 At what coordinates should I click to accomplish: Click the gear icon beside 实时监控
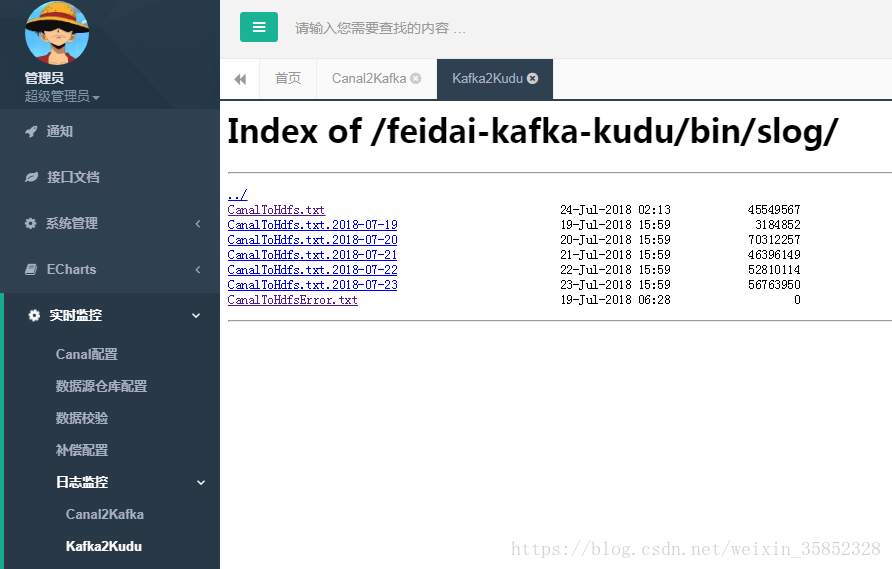click(x=34, y=315)
